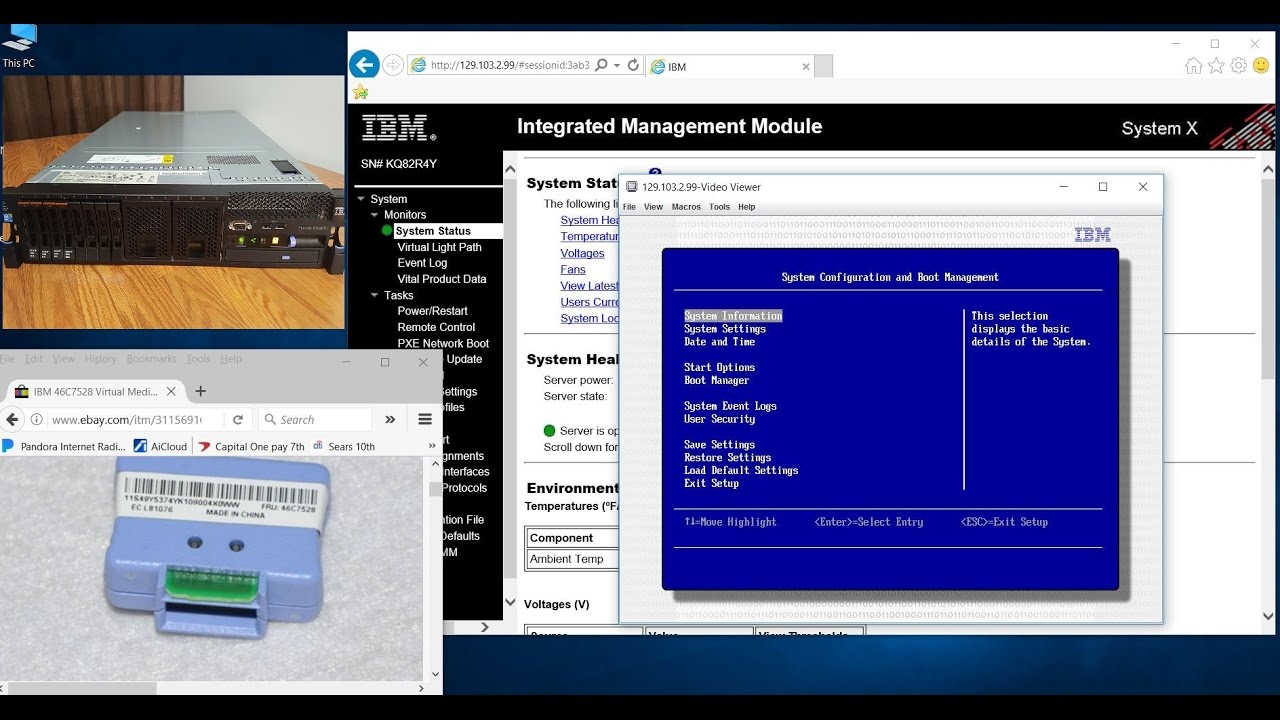This screenshot has width=1280, height=720.
Task: Go to IE home page icon
Action: (x=1193, y=66)
